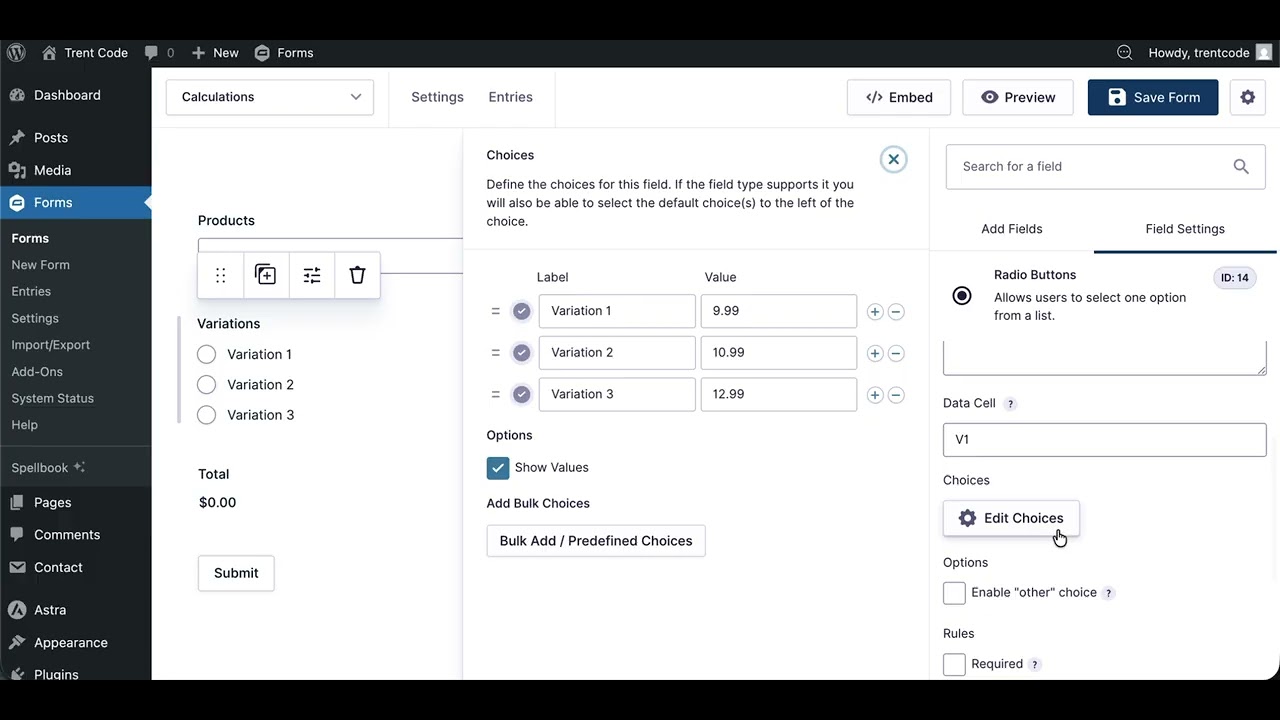Click the Edit Choices button
Image resolution: width=1280 pixels, height=720 pixels.
click(x=1011, y=518)
